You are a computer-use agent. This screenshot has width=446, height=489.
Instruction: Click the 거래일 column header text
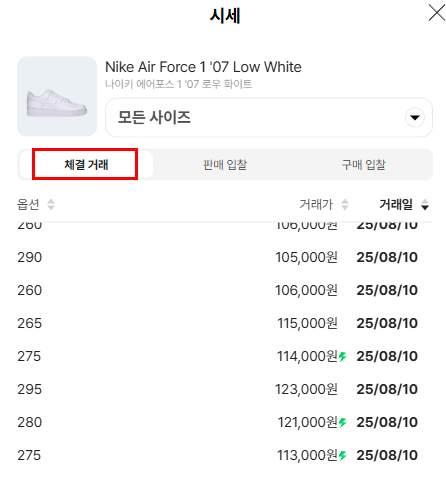396,204
